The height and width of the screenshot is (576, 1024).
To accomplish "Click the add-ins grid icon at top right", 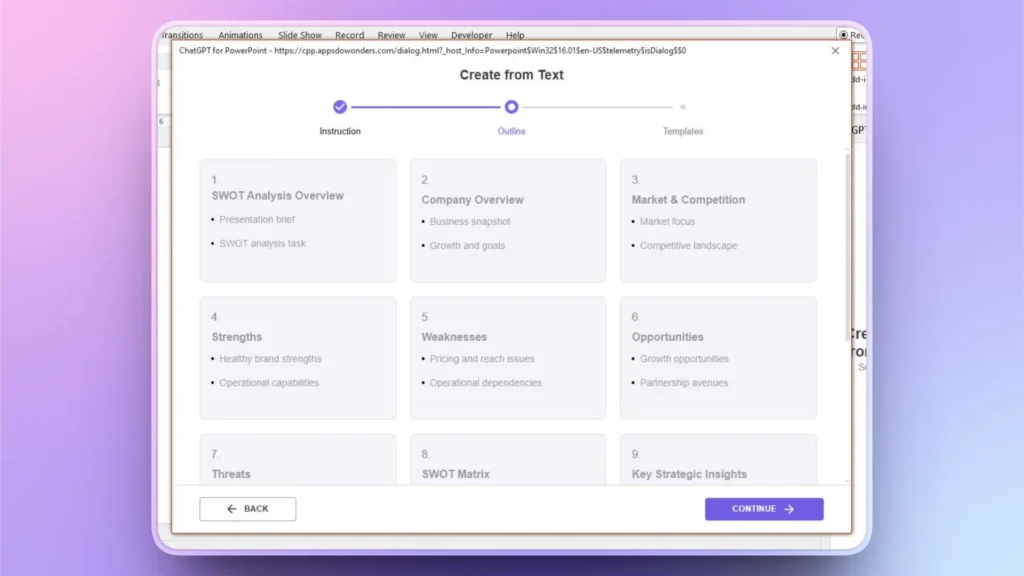I will [858, 60].
